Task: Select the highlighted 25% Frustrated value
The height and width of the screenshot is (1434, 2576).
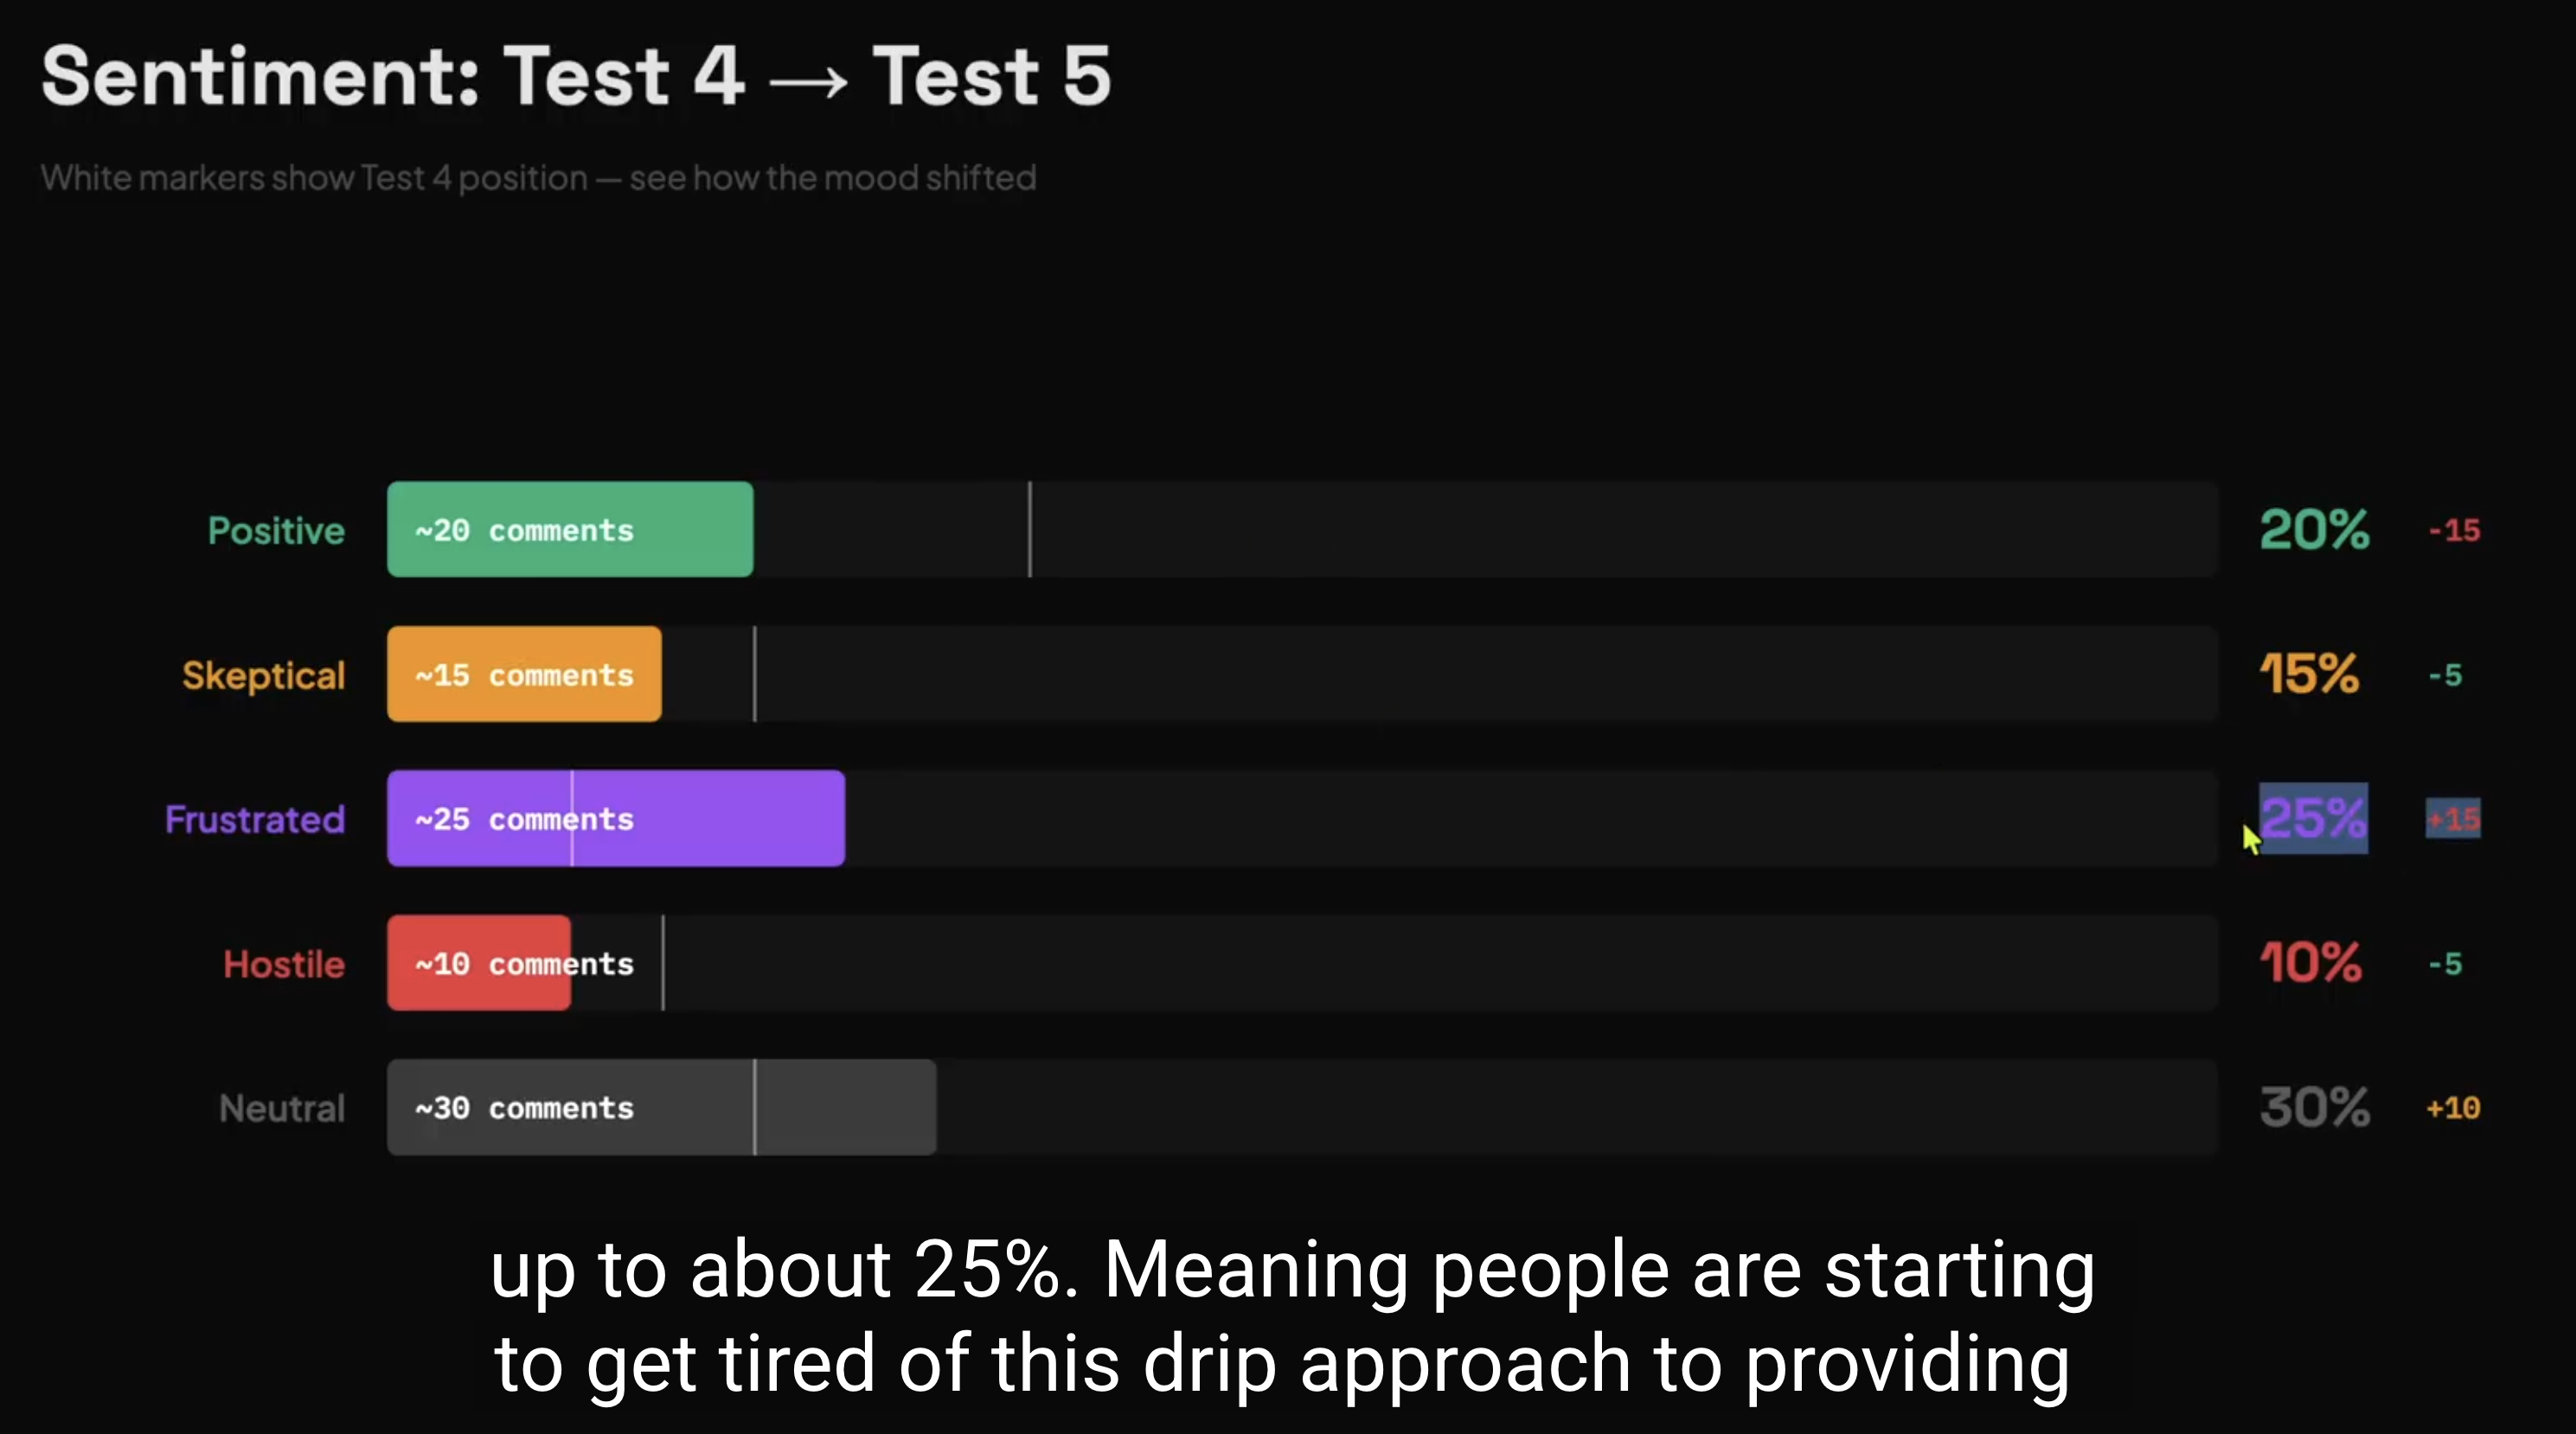Action: 2313,818
